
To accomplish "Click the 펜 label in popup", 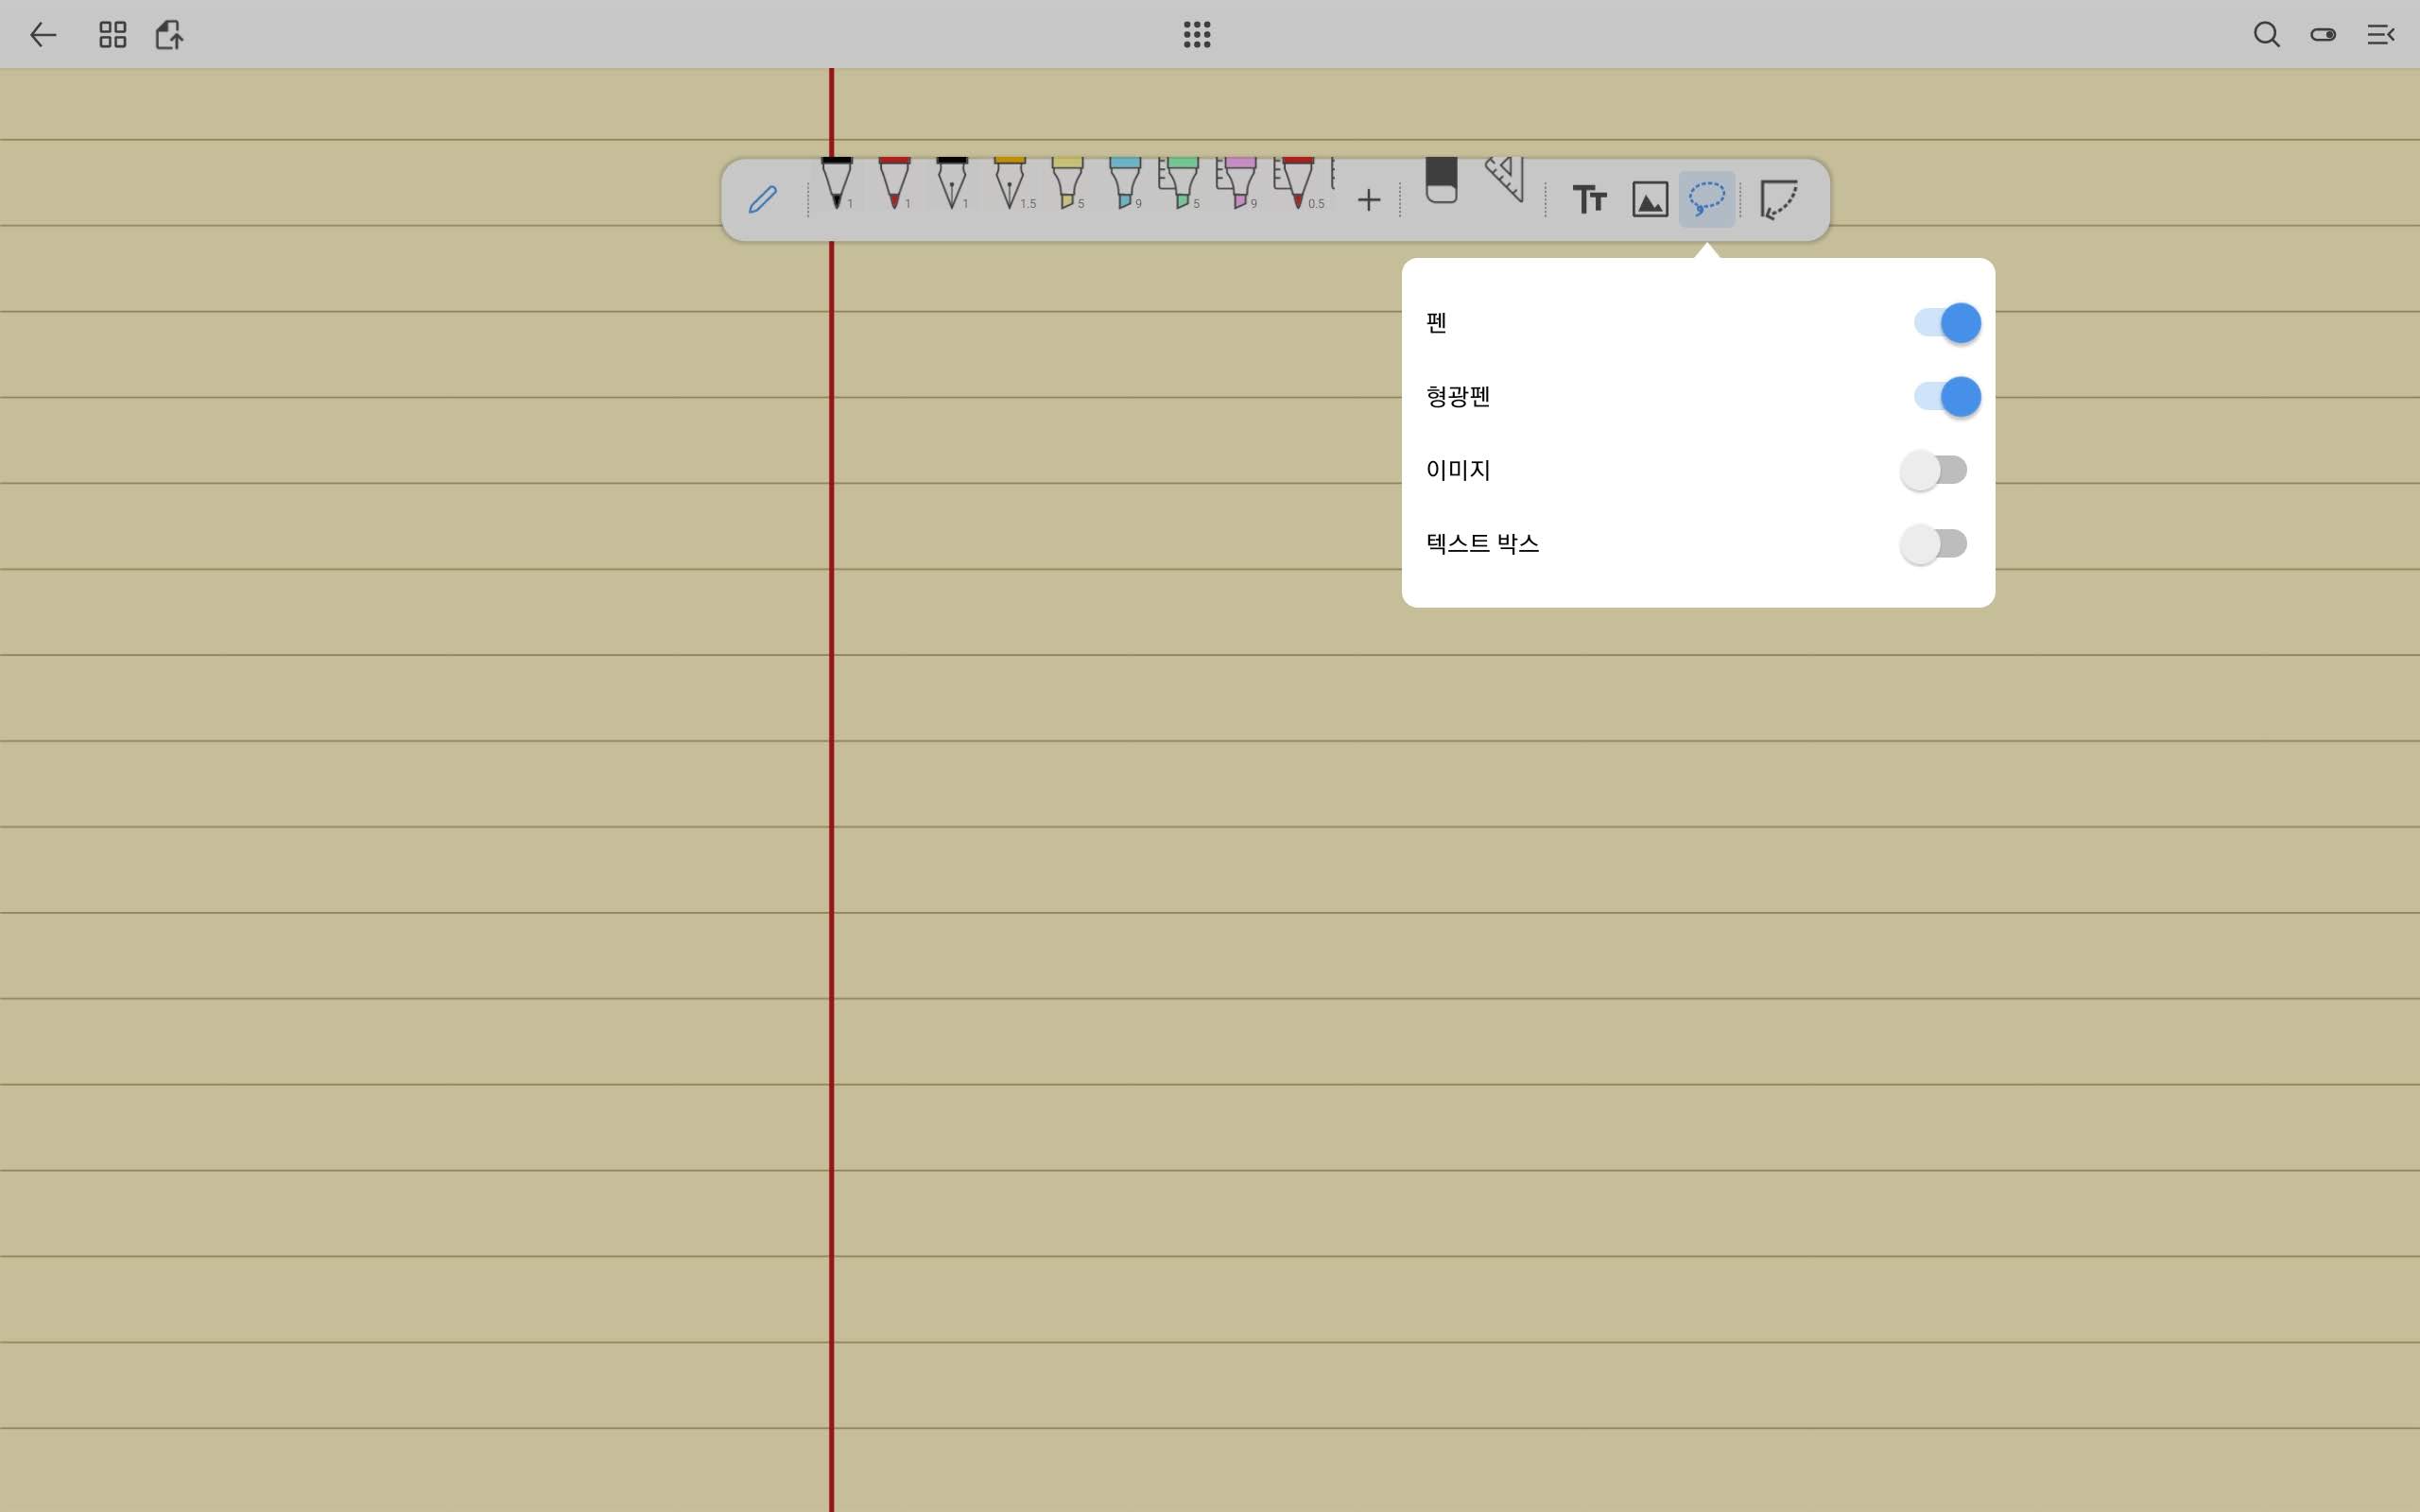I will (x=1437, y=323).
